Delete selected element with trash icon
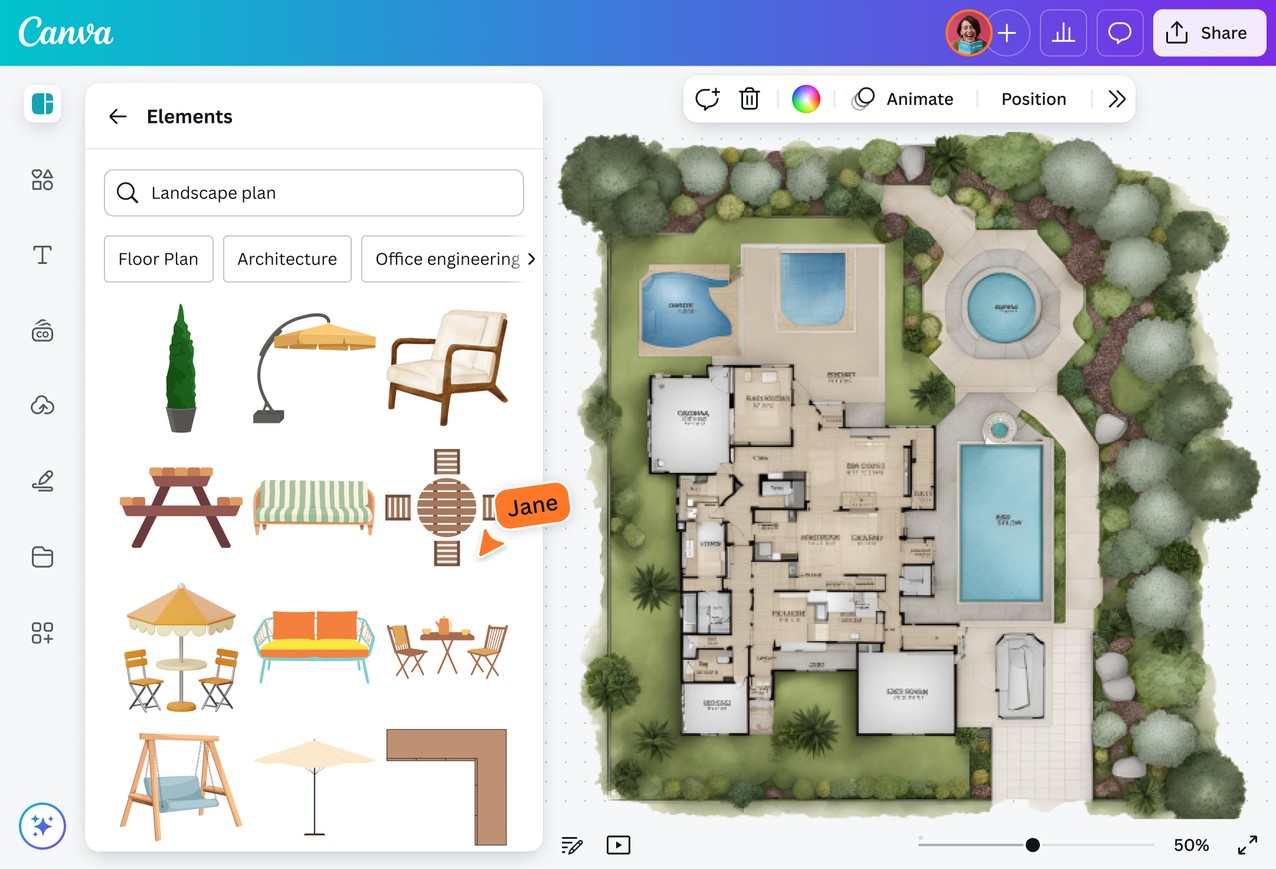Viewport: 1276px width, 869px height. click(x=749, y=99)
